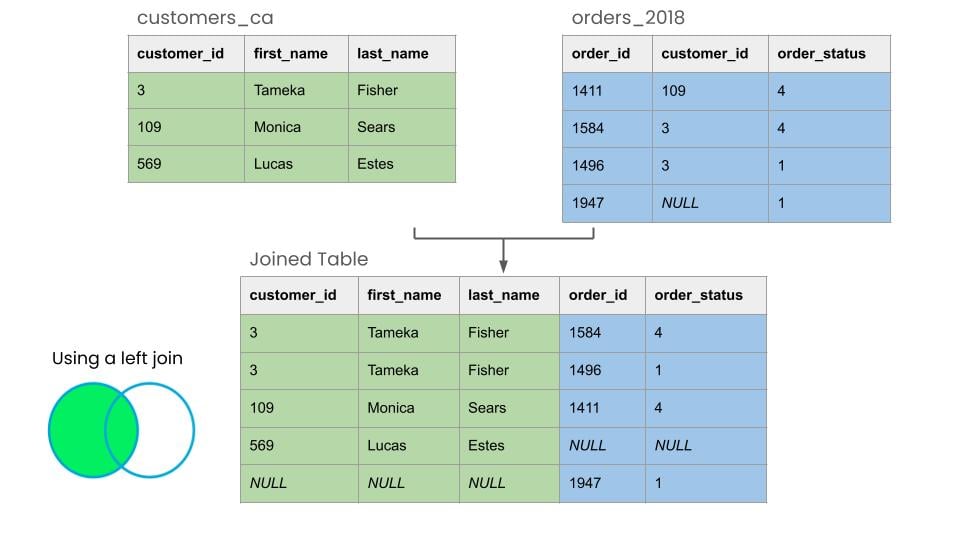Select the 569 cell in customers_ca
960x540 pixels.
[x=186, y=164]
